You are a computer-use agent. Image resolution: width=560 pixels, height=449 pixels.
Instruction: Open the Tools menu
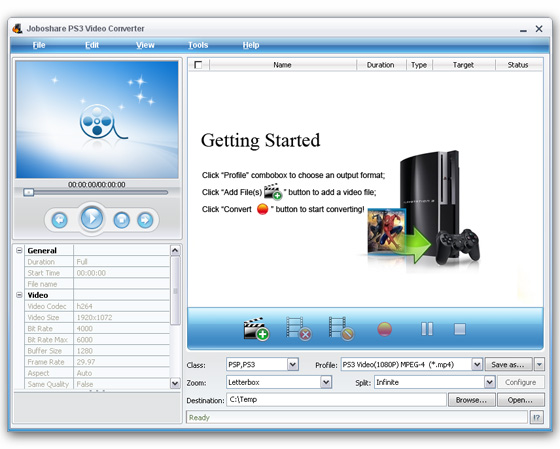click(x=198, y=45)
